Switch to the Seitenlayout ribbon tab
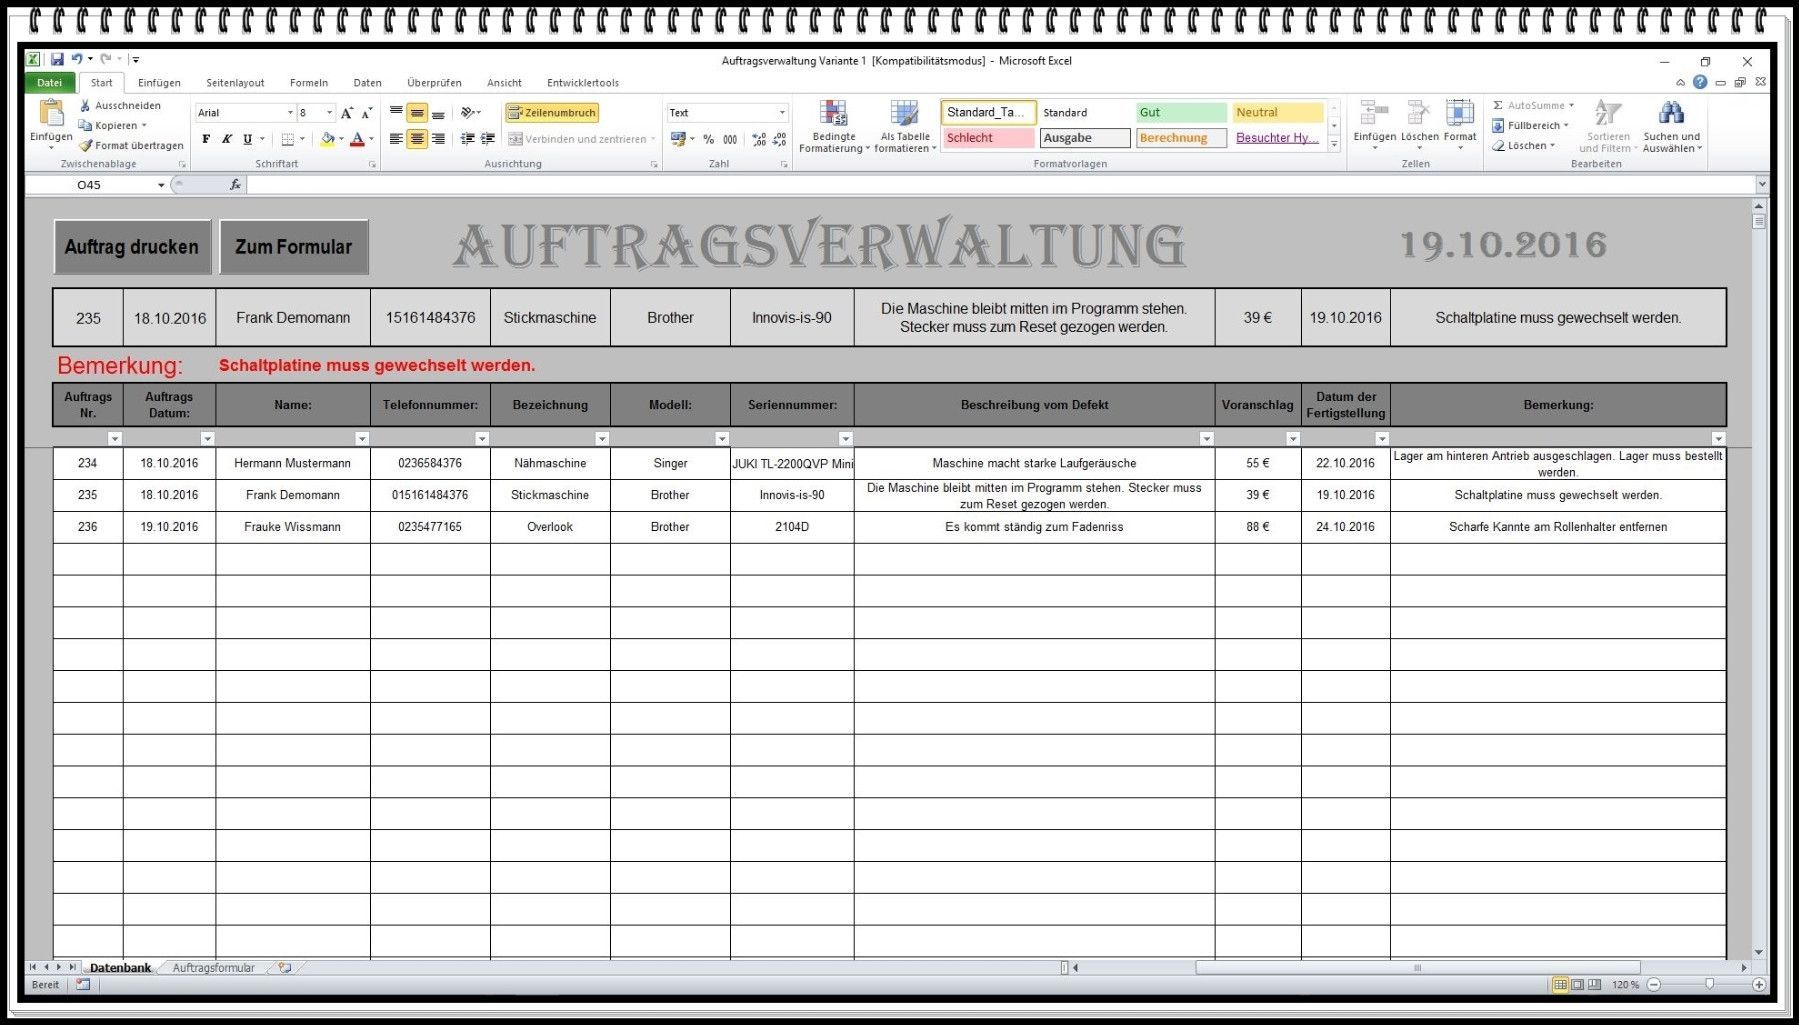 click(235, 83)
